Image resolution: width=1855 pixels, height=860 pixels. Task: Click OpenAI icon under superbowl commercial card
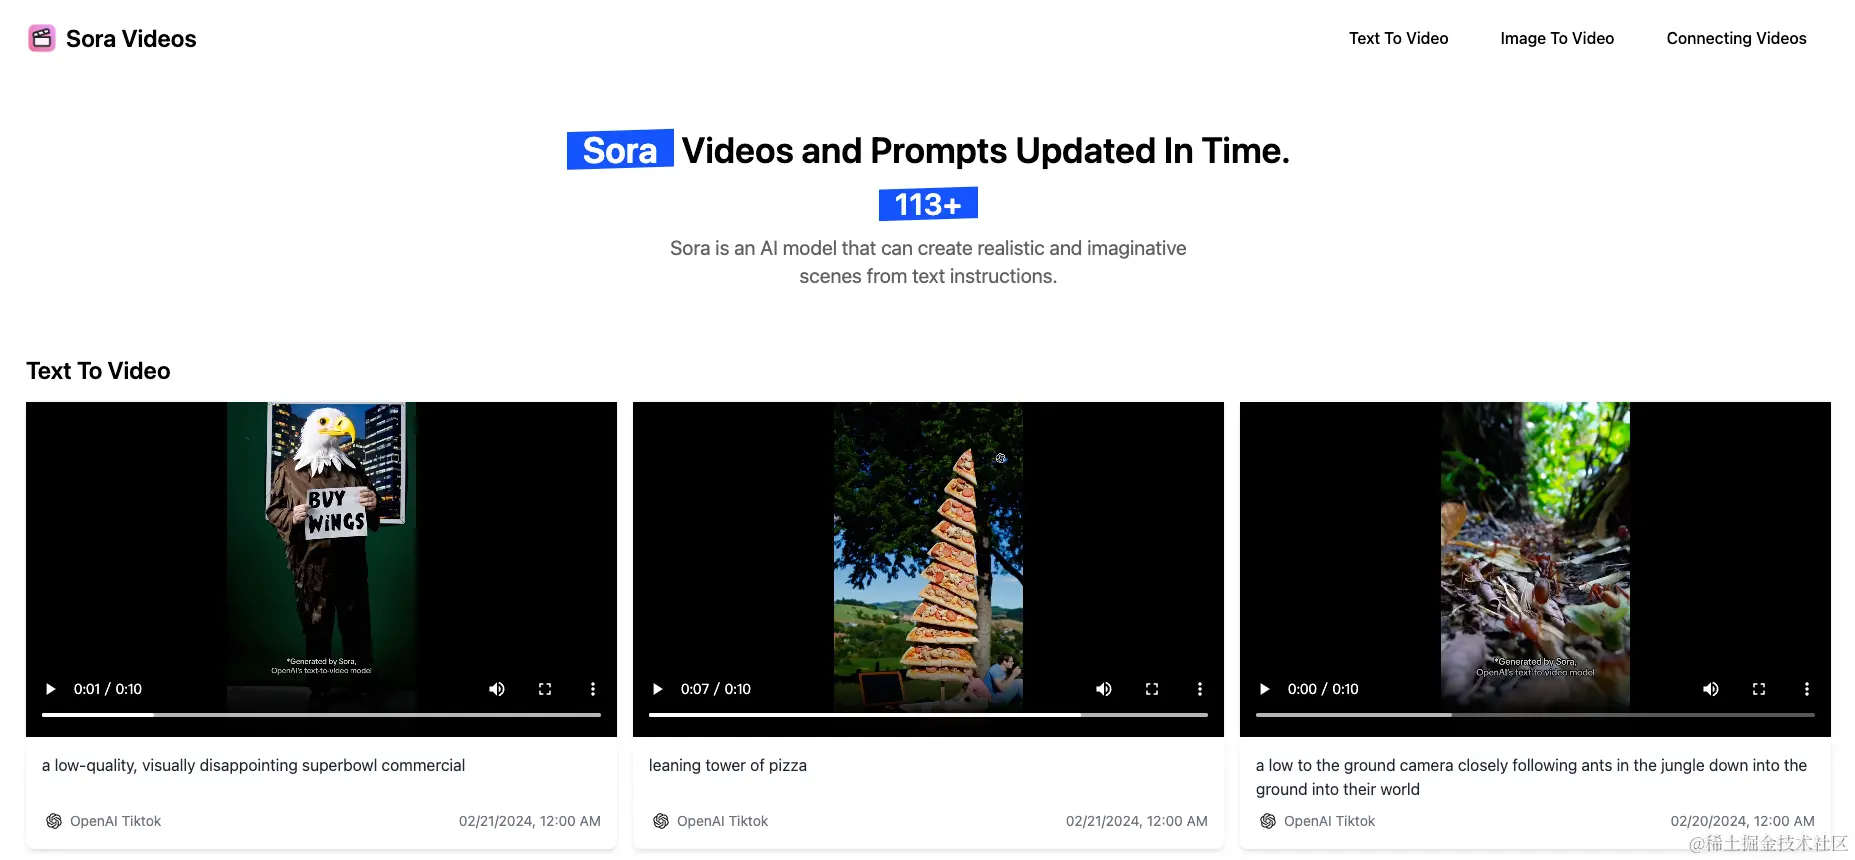click(x=54, y=821)
